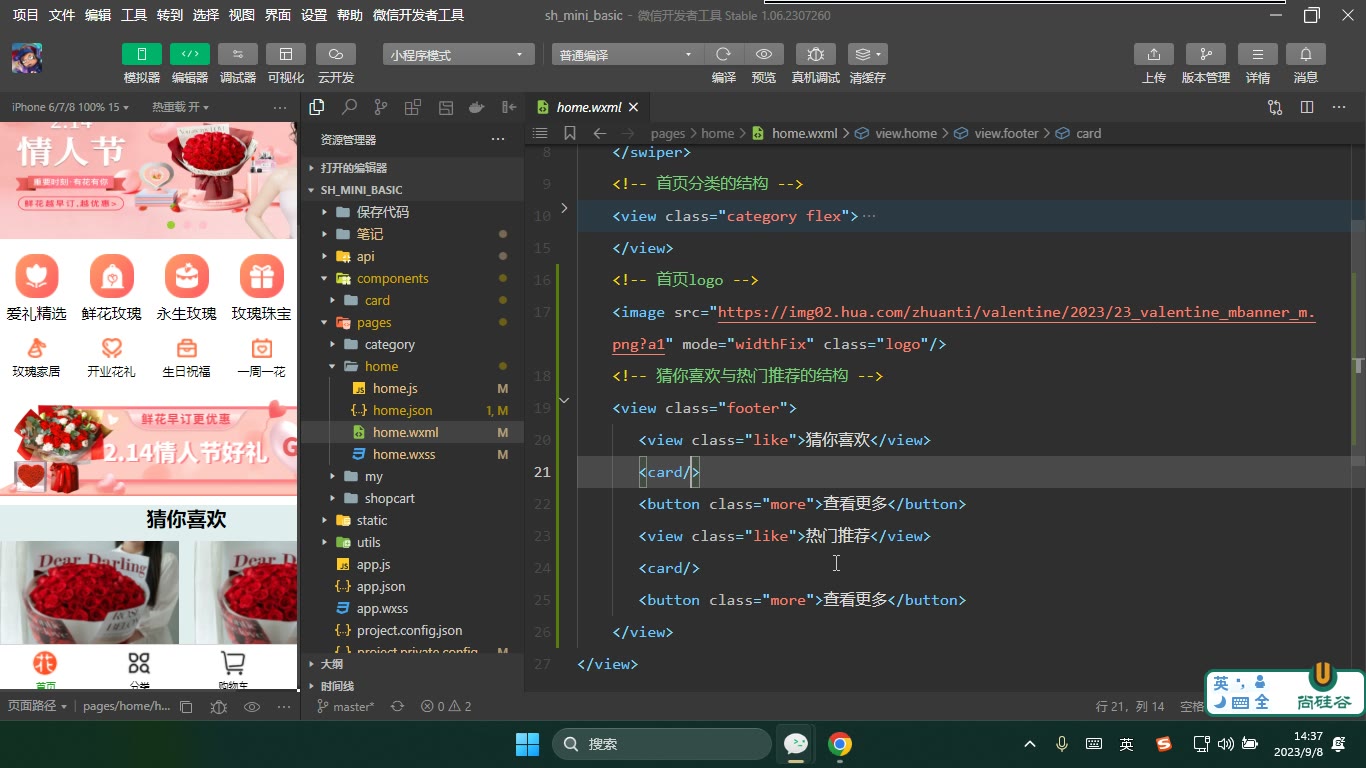
Task: Click the Windows taskbar search box
Action: [x=662, y=744]
